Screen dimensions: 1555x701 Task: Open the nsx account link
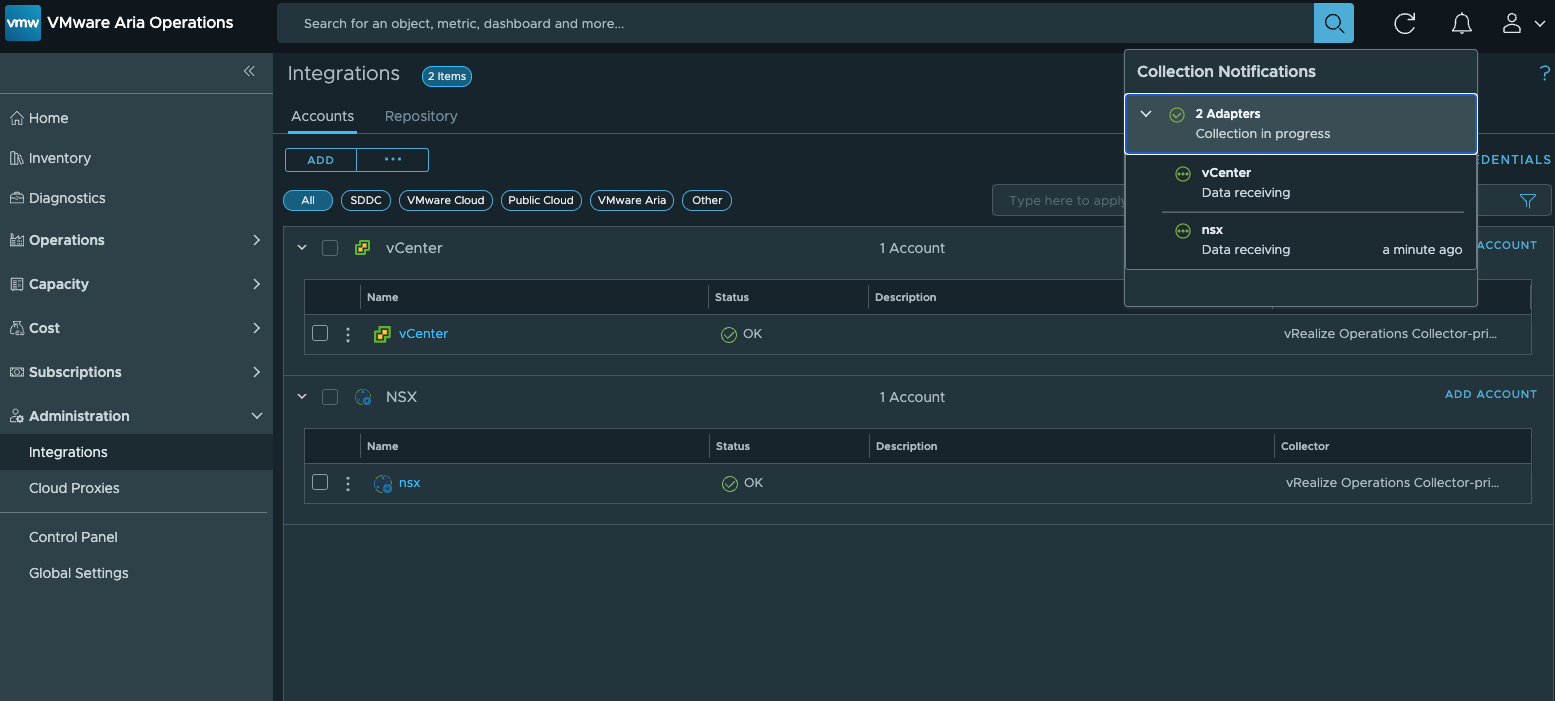point(409,483)
